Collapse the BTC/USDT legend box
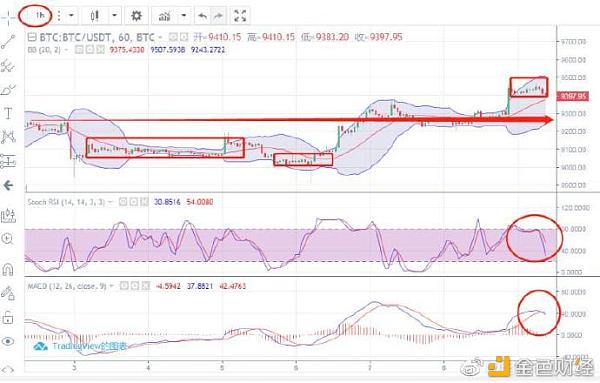This screenshot has width=600, height=383. (x=33, y=37)
